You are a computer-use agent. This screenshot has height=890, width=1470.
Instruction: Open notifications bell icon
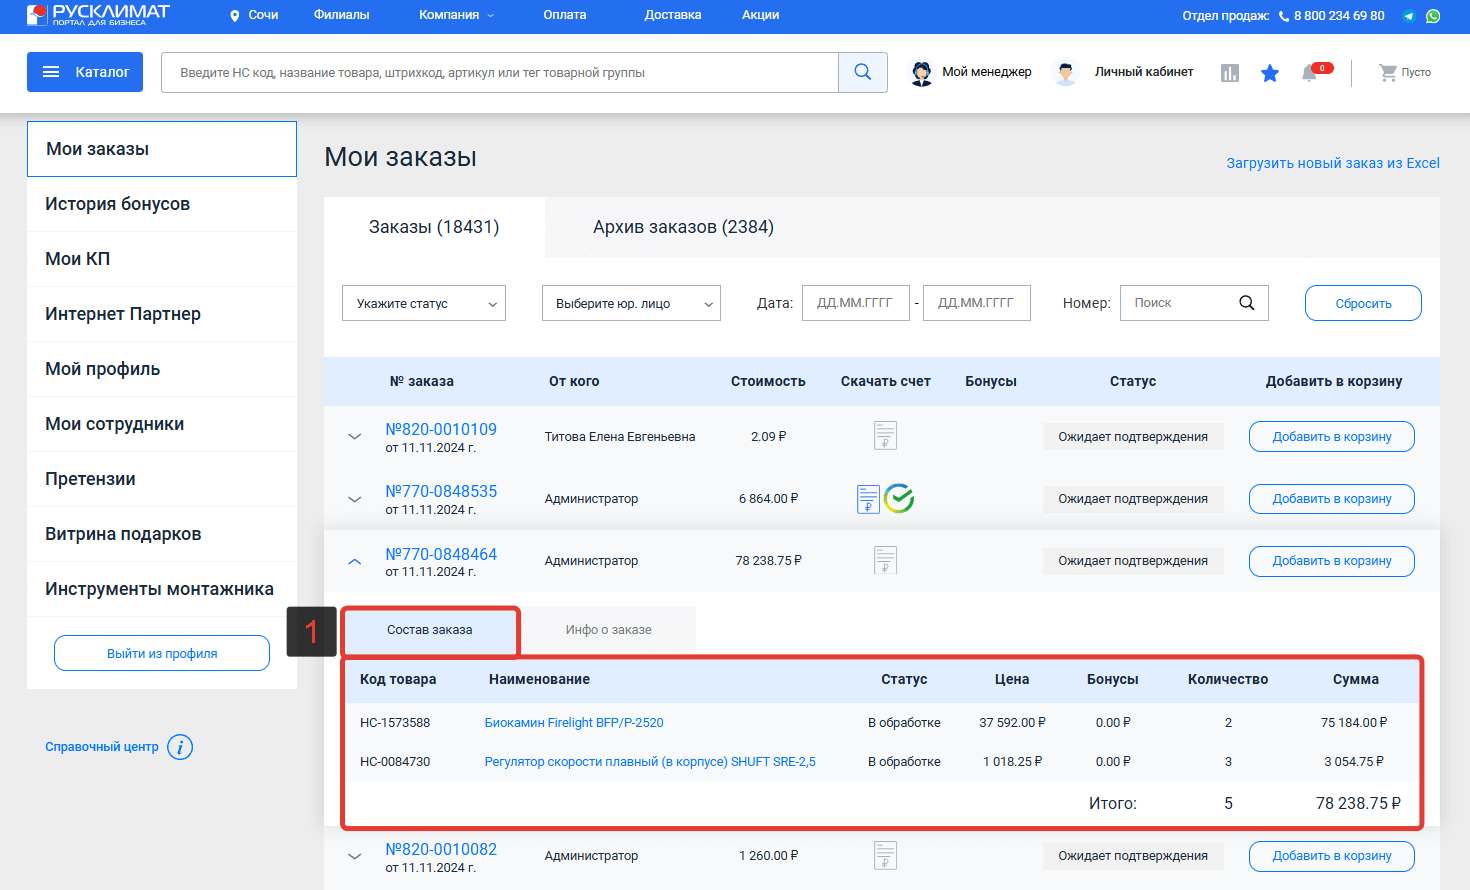coord(1309,73)
